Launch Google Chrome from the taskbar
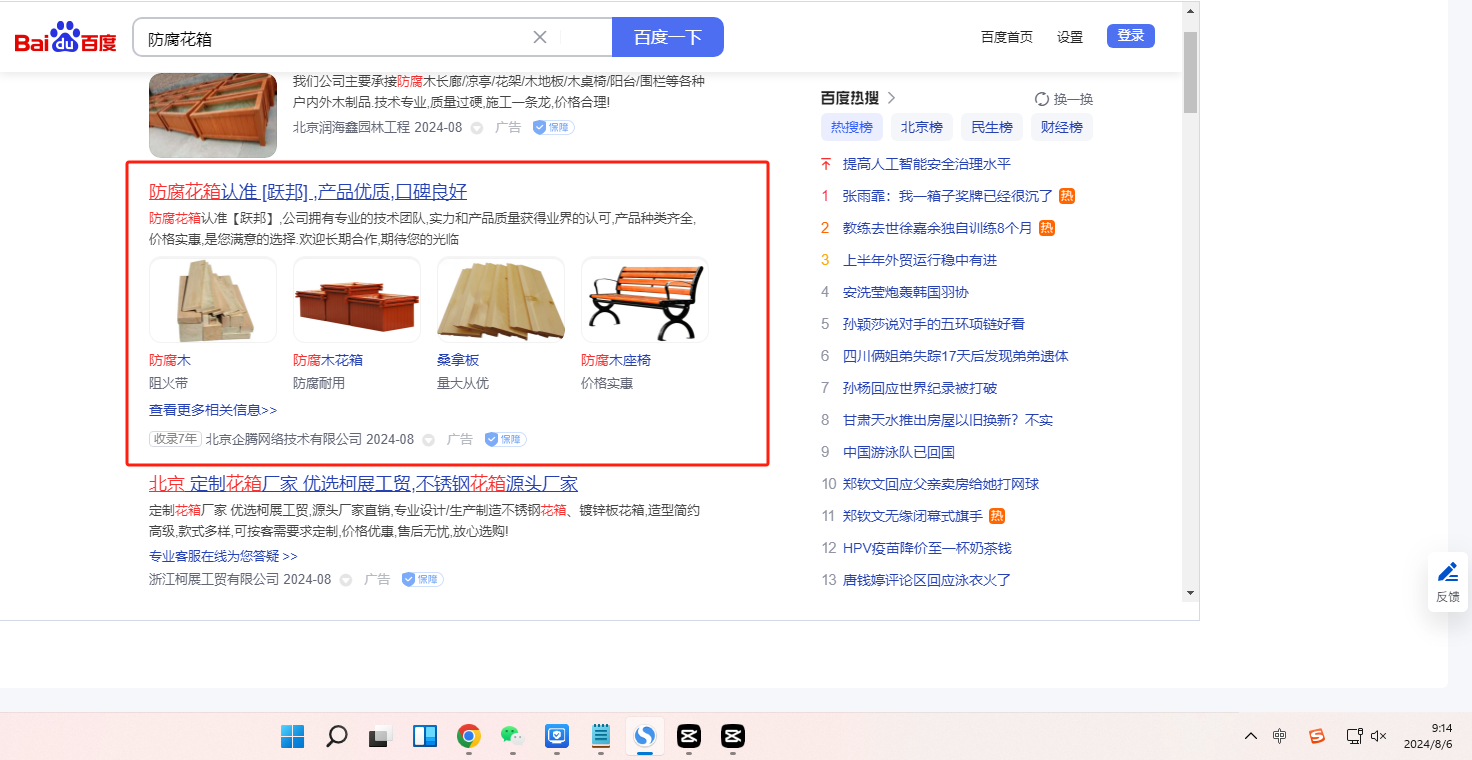 tap(468, 736)
